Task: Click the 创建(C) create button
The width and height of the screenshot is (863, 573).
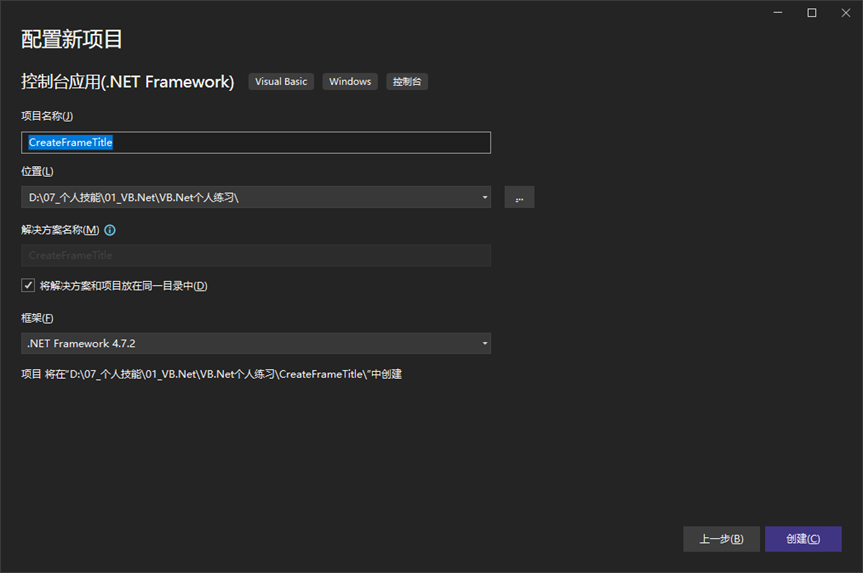Action: (803, 539)
